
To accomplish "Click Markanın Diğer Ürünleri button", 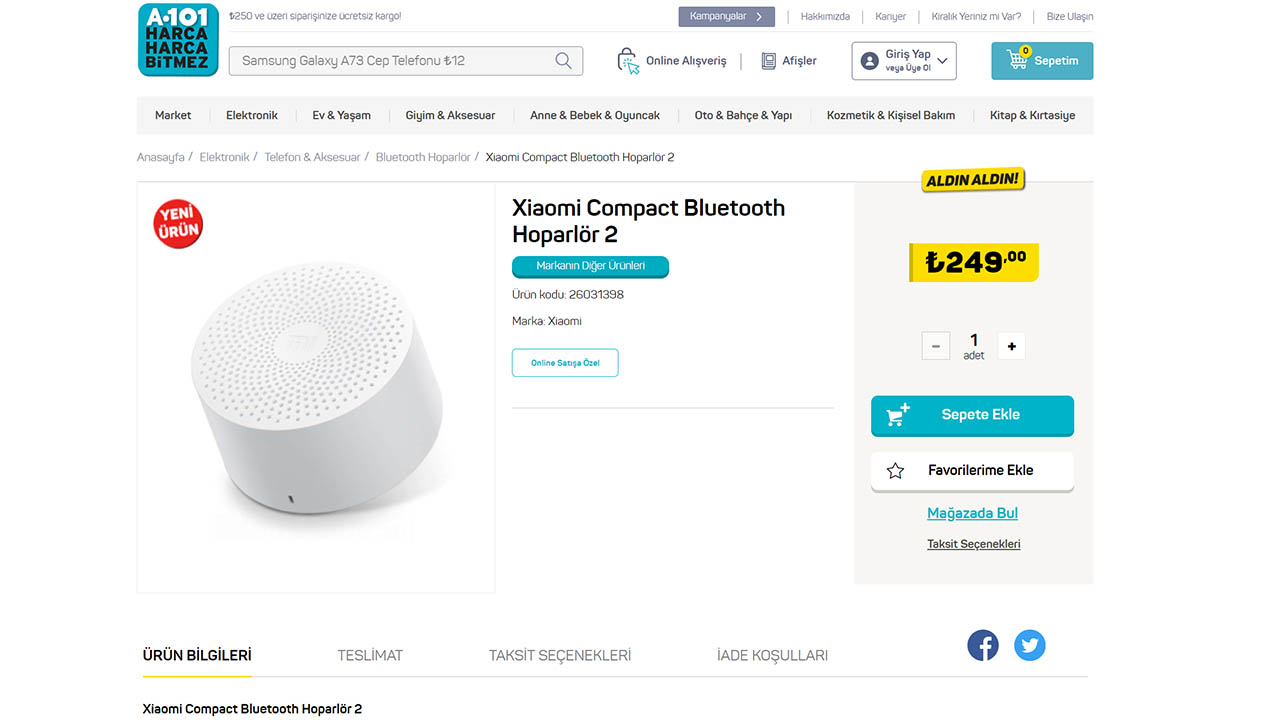I will pyautogui.click(x=590, y=266).
